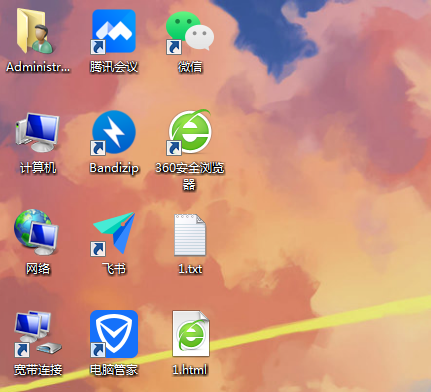431x392 pixels.
Task: Click the 腾讯会议 Tencent Meeting shortcut icon
Action: coord(113,31)
